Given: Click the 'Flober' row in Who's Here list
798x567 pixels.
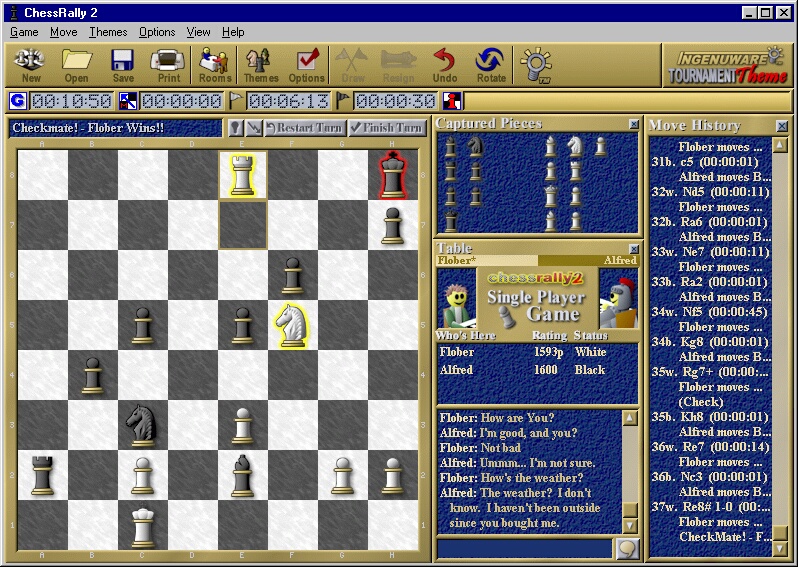Looking at the screenshot, I should (537, 352).
